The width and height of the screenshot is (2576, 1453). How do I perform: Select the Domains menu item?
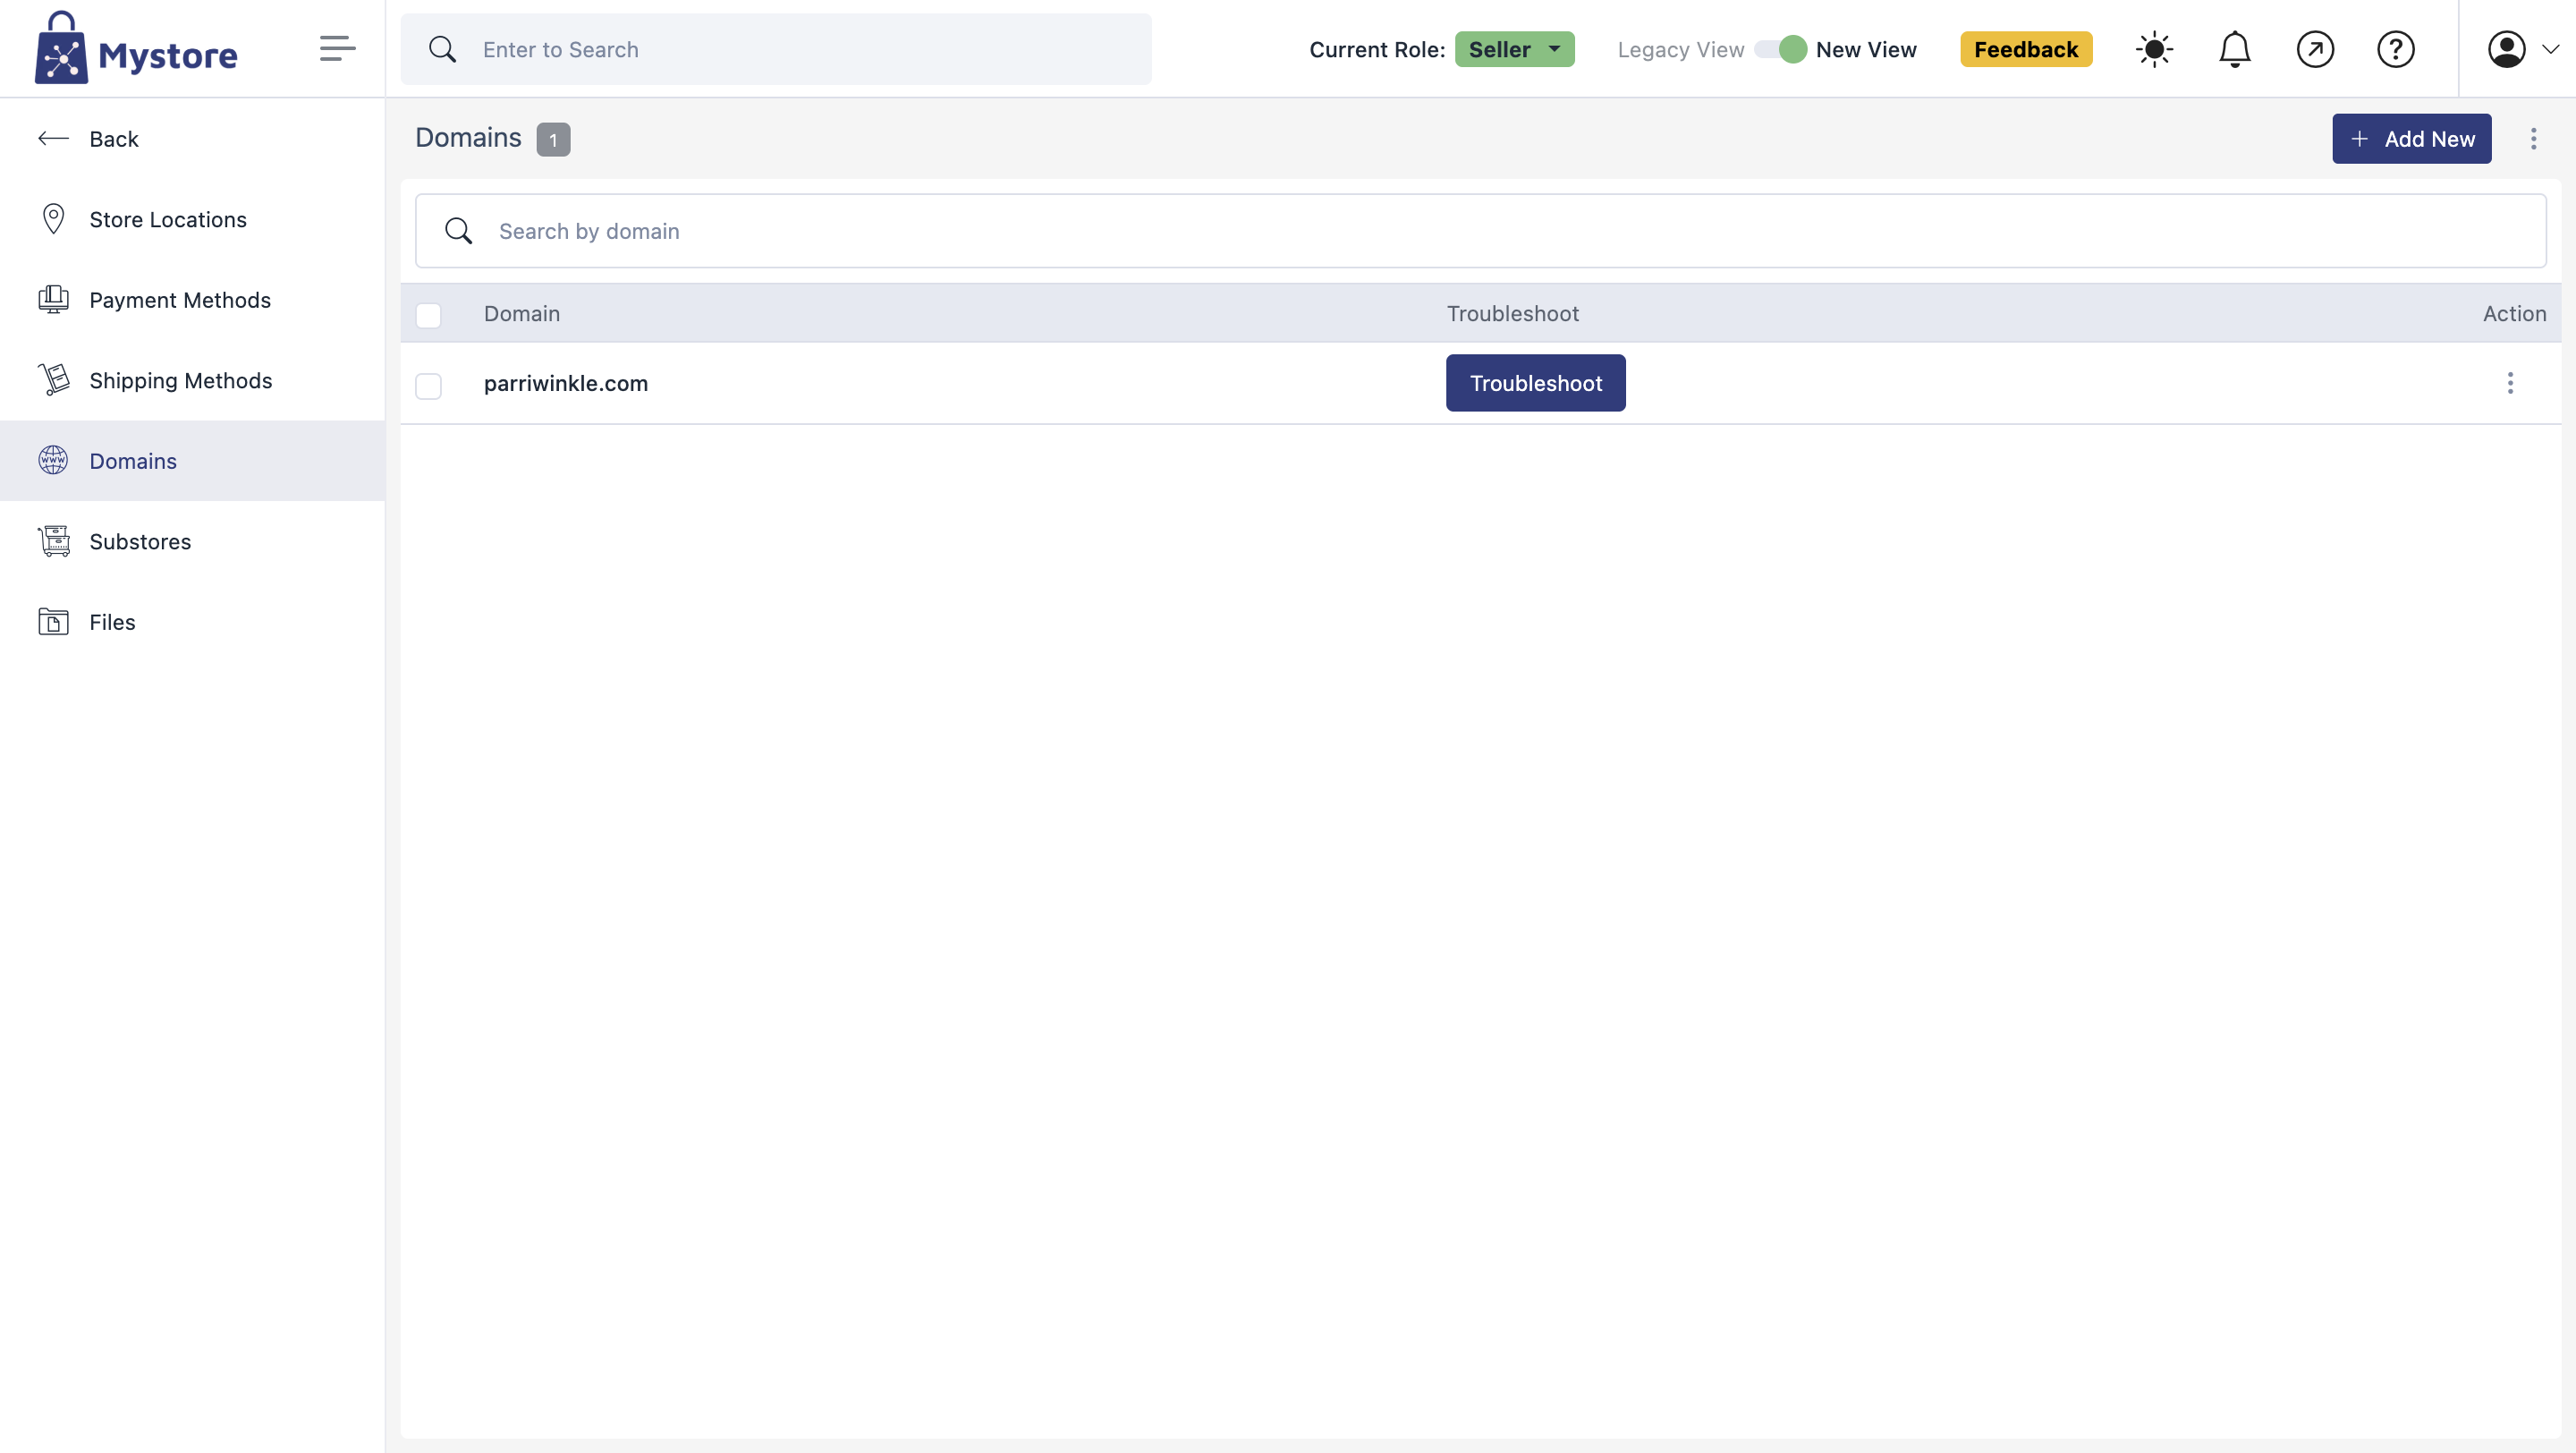pos(192,461)
